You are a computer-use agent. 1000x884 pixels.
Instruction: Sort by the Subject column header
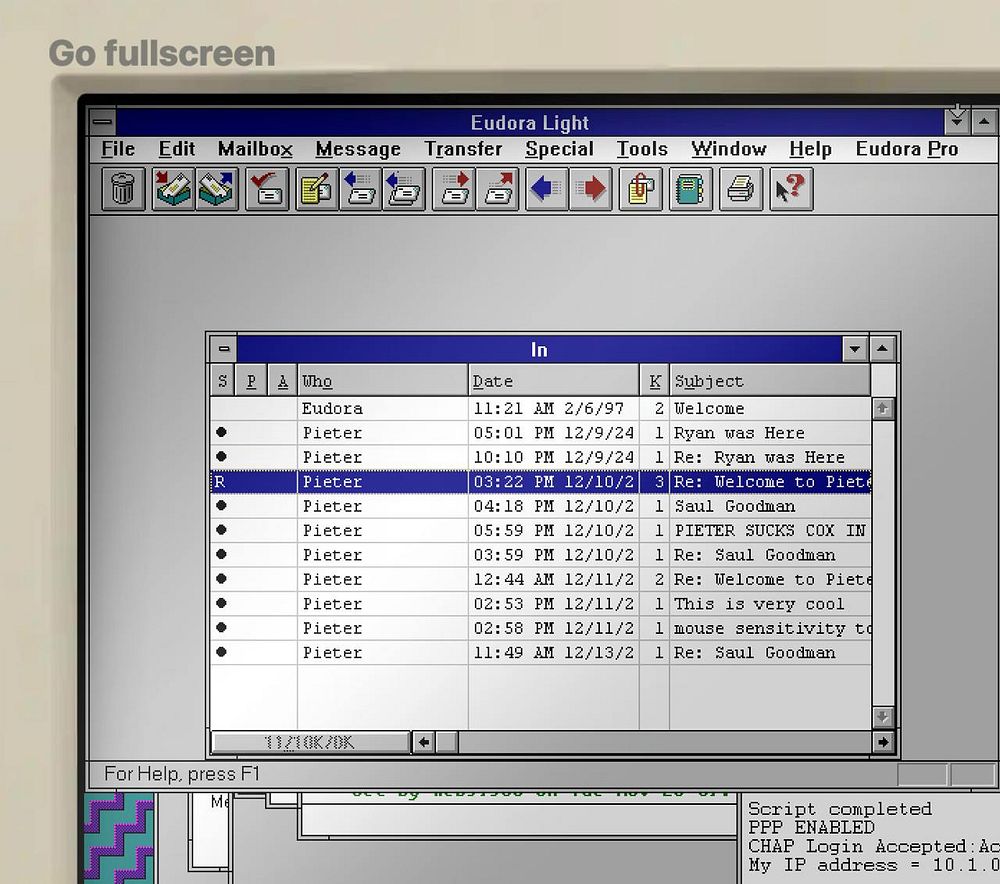coord(770,381)
